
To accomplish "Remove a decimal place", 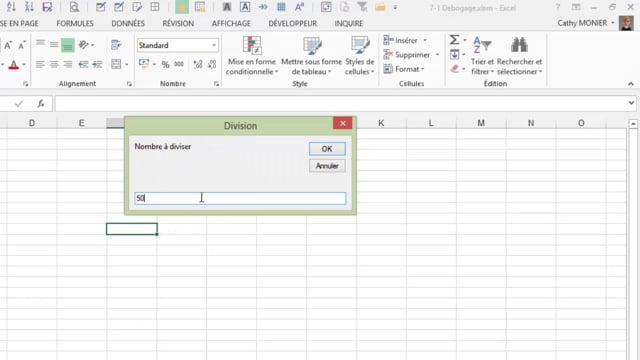I will pos(212,64).
